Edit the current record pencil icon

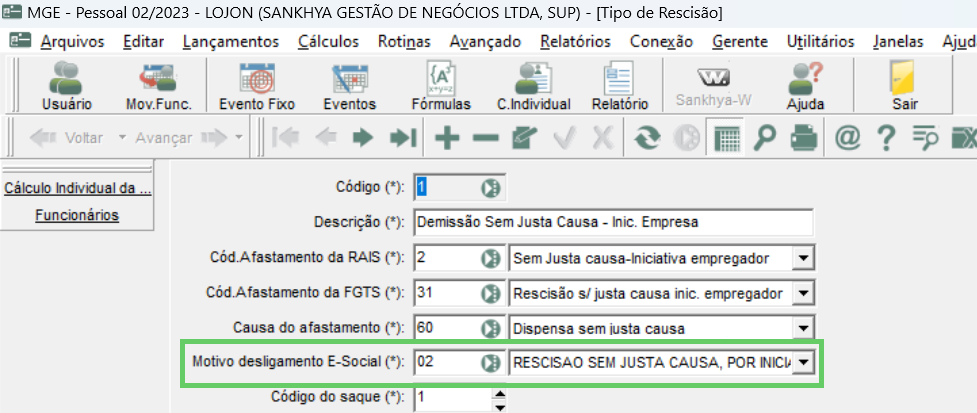[x=525, y=138]
